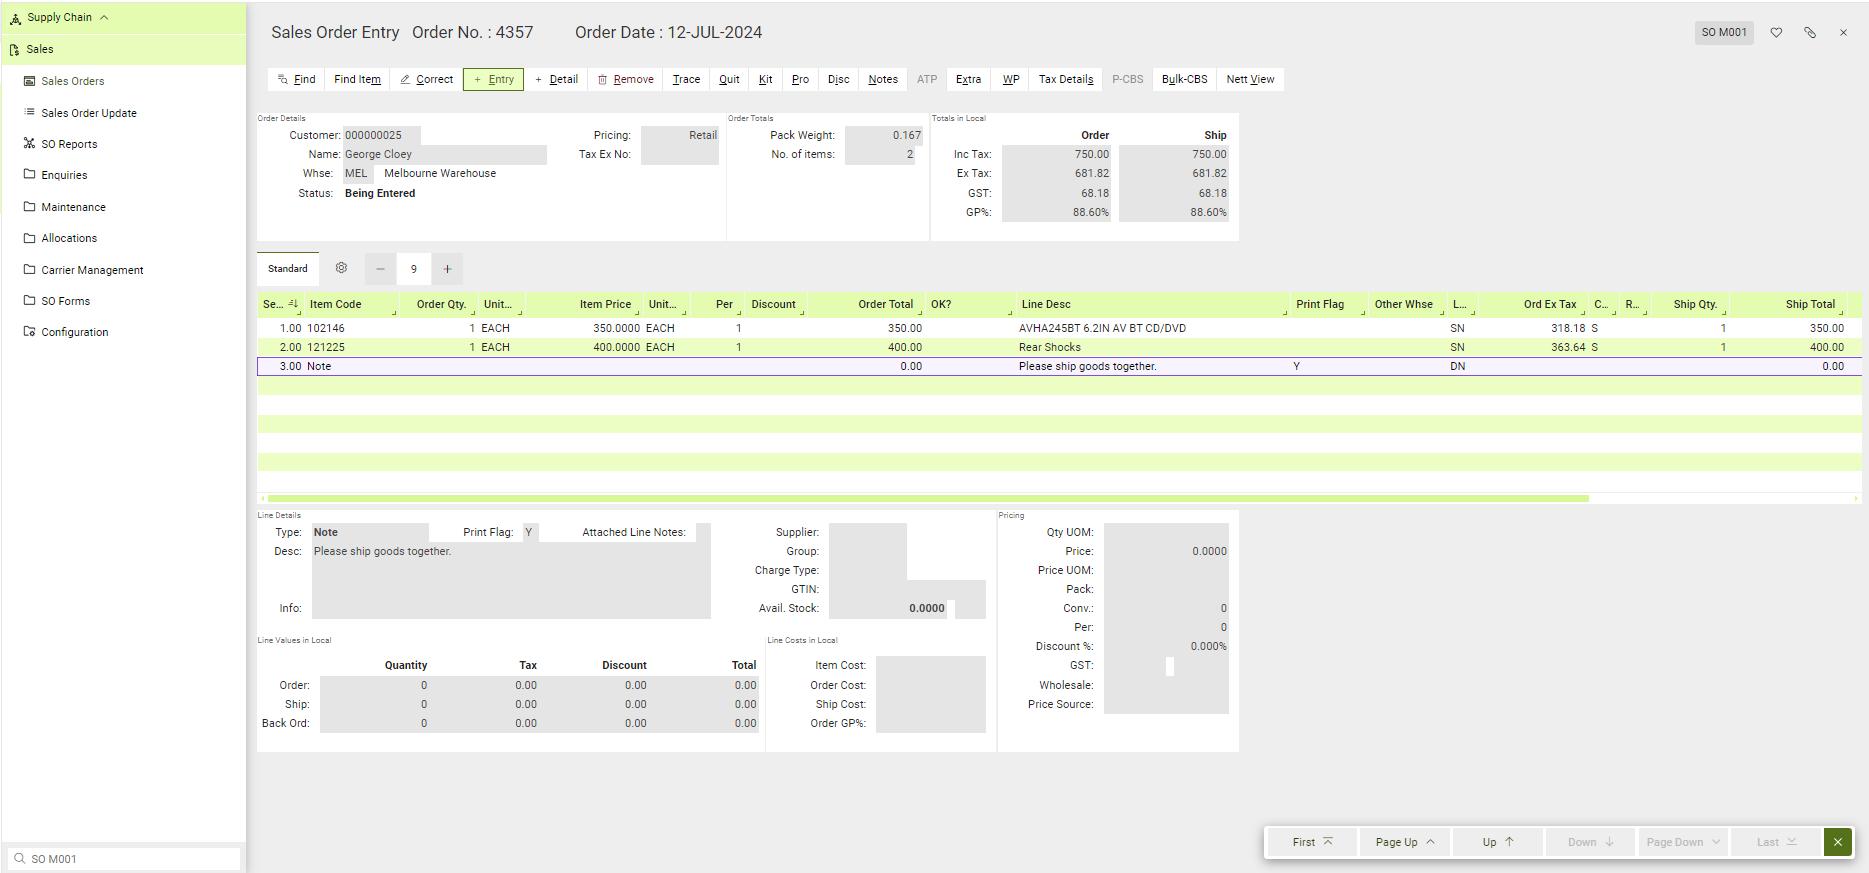Click the Remove toolbar button
This screenshot has width=1869, height=873.
[626, 79]
